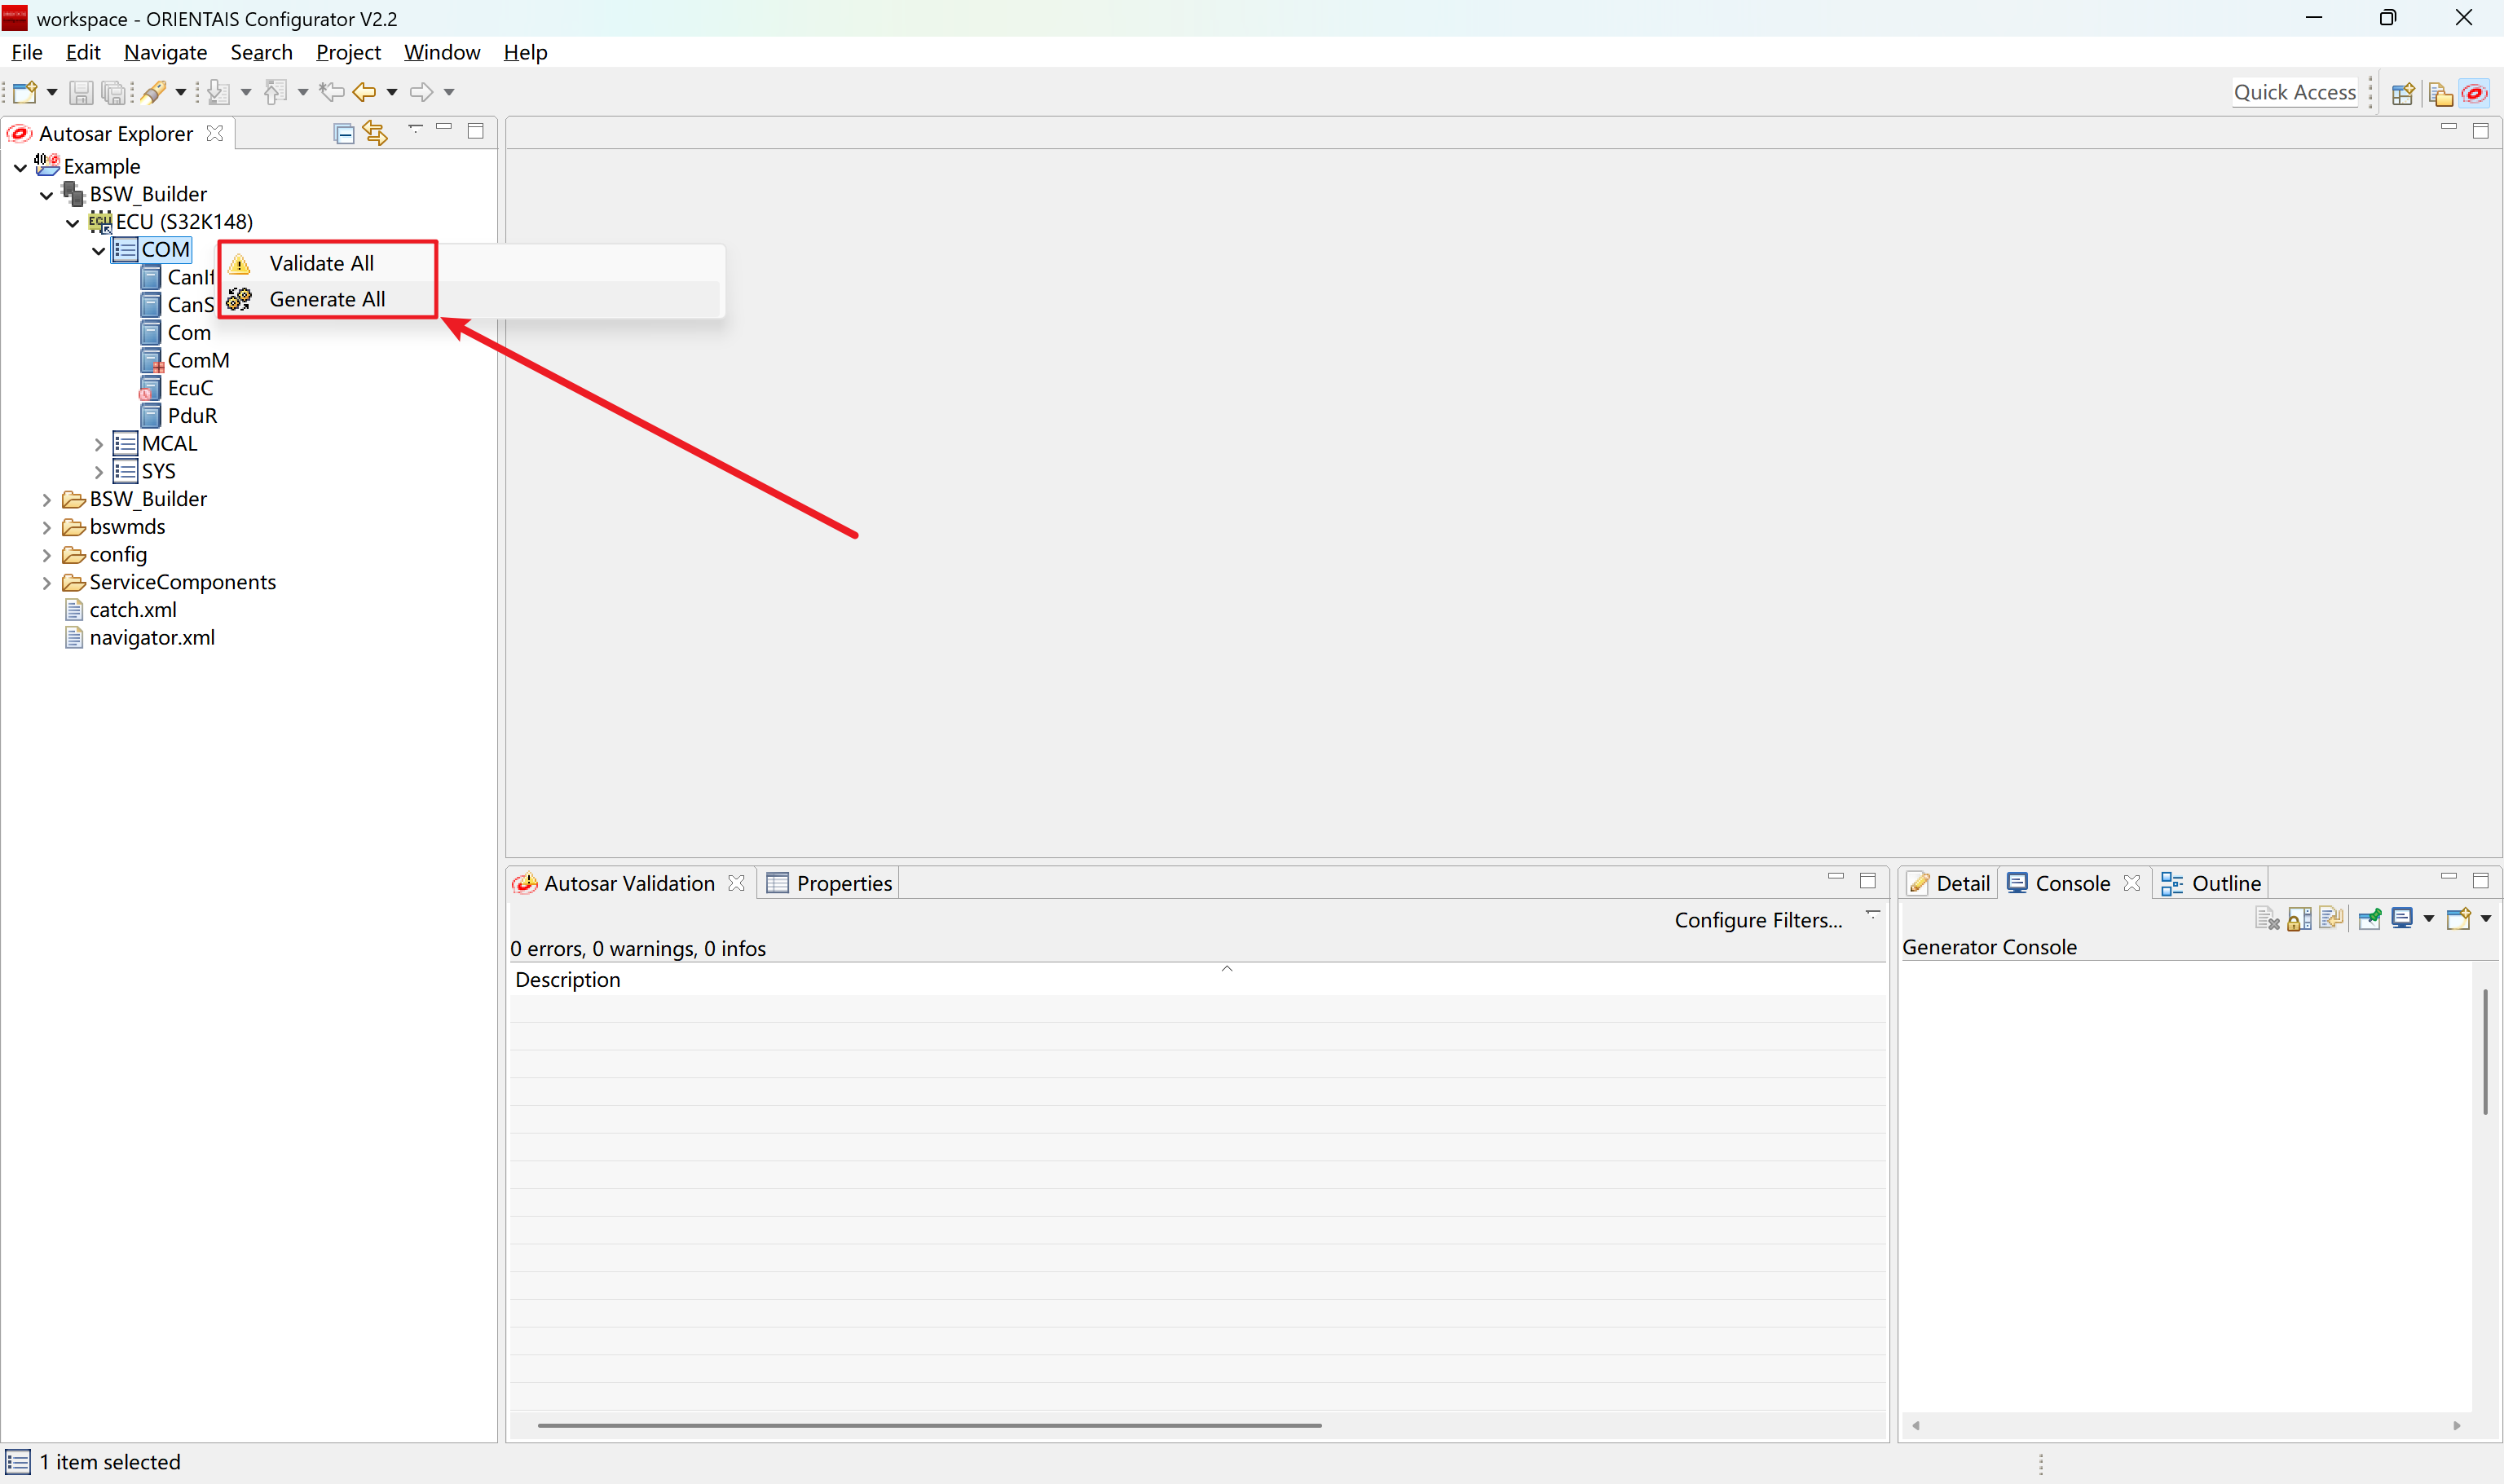Click the Open Perspective icon
The height and width of the screenshot is (1484, 2504).
[2402, 93]
